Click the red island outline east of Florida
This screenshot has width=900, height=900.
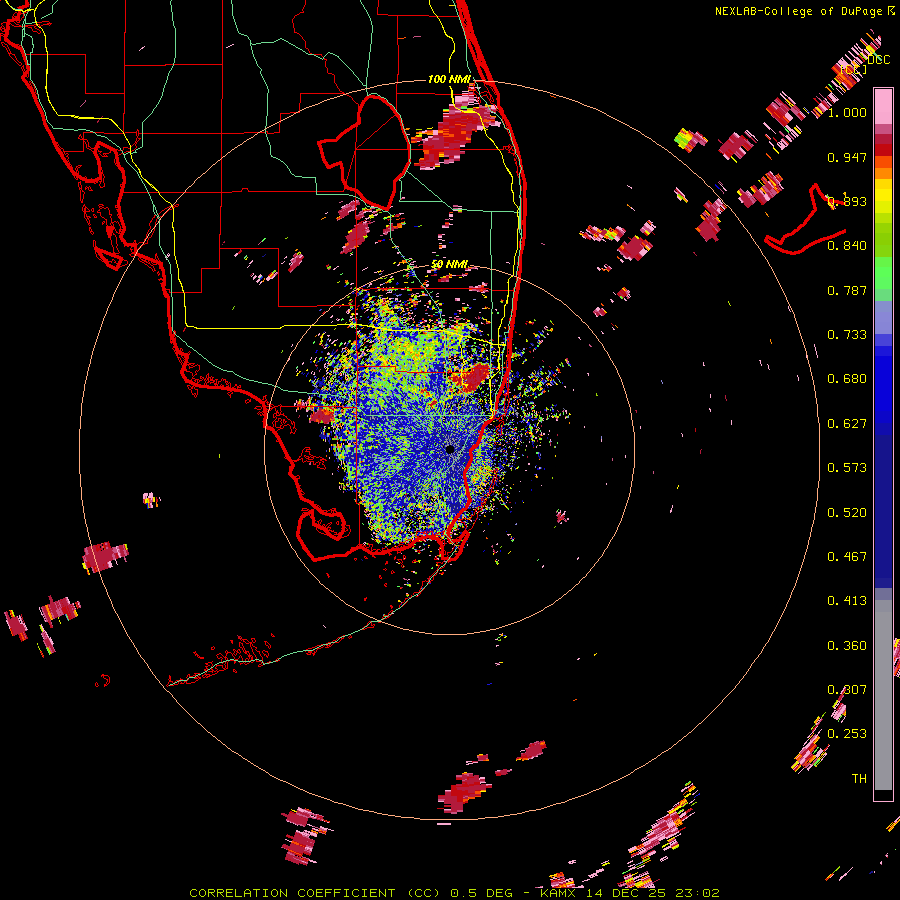click(805, 221)
